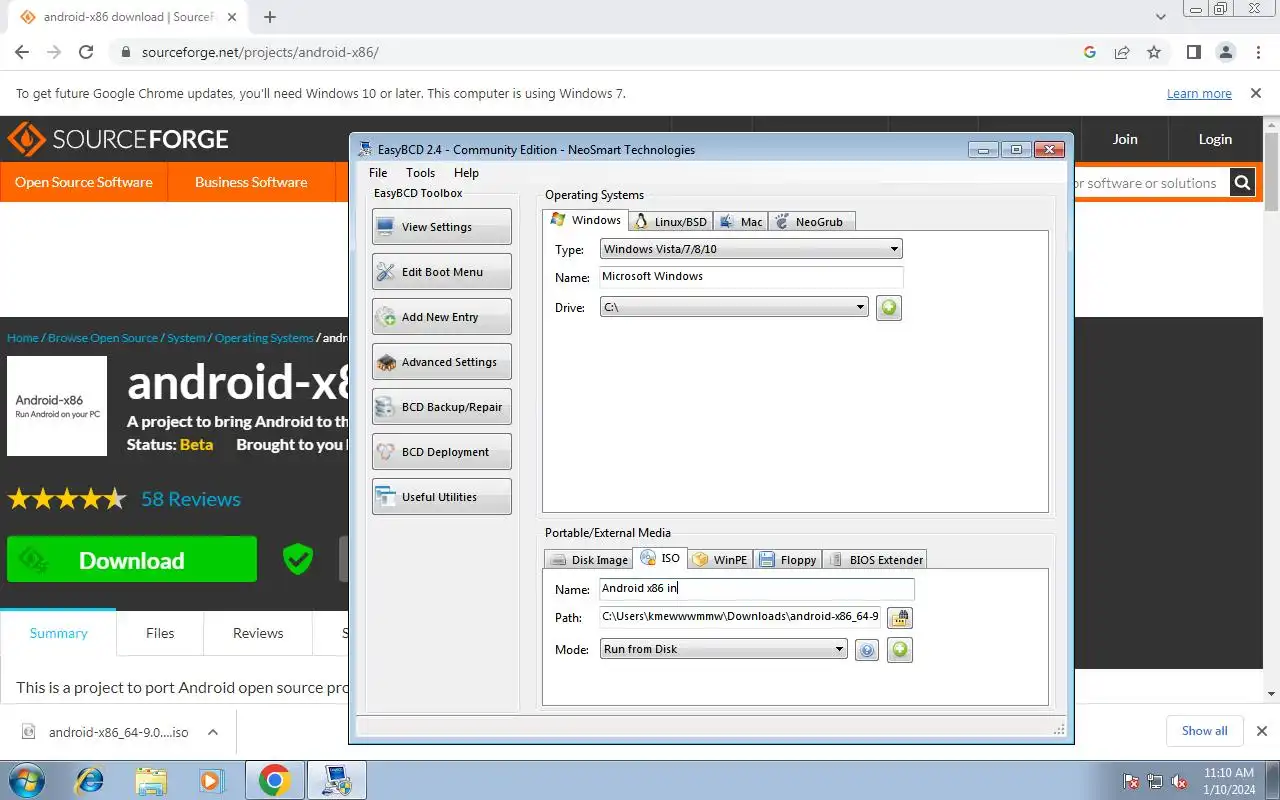The height and width of the screenshot is (800, 1280).
Task: Open Business Software menu on SourceForge
Action: (251, 182)
